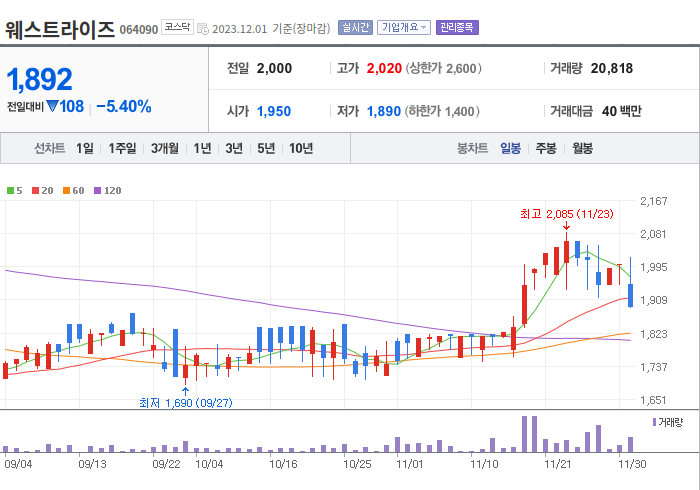Click the 11/10 date axis label
700x490 pixels.
click(x=484, y=464)
